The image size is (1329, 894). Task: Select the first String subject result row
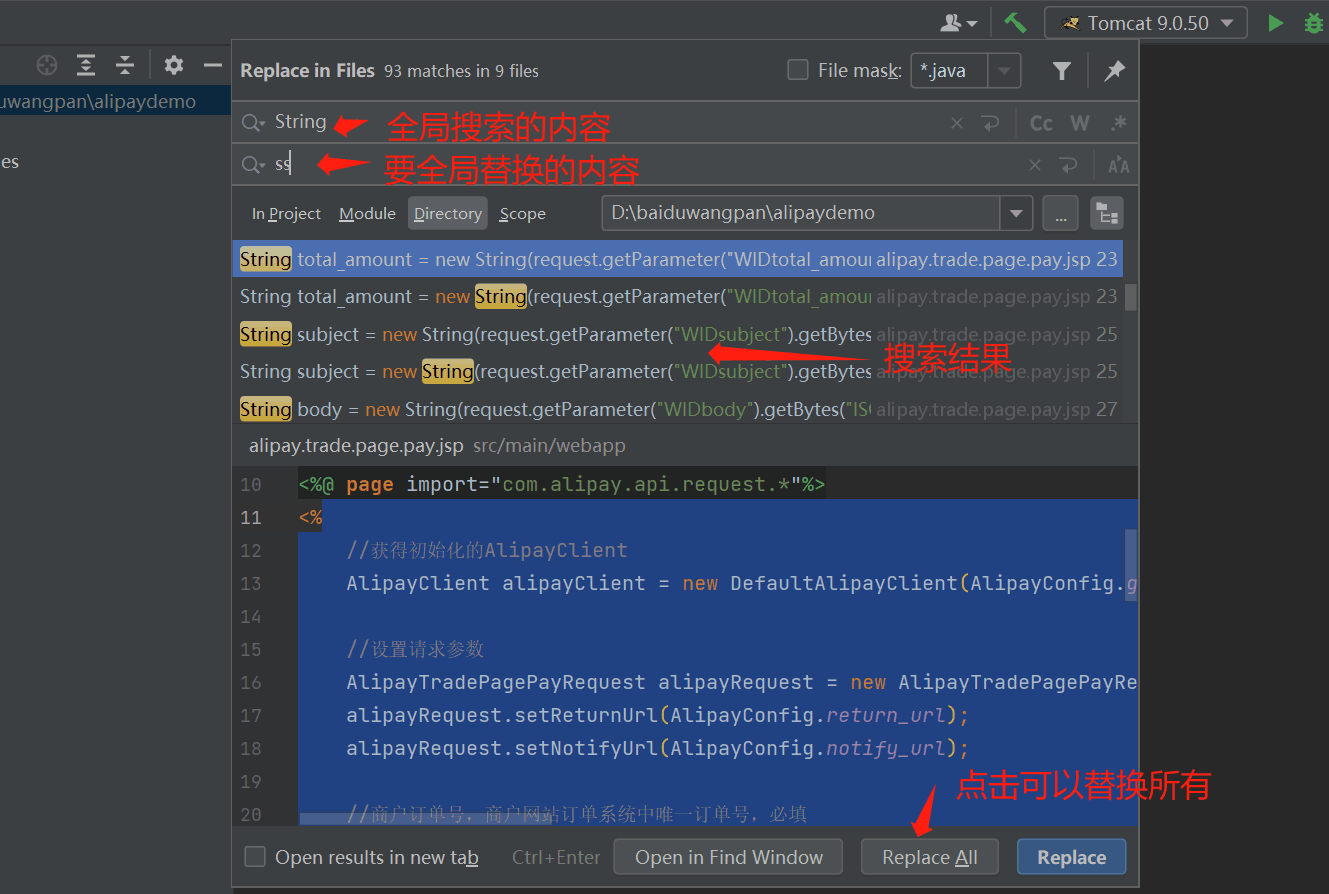(677, 334)
